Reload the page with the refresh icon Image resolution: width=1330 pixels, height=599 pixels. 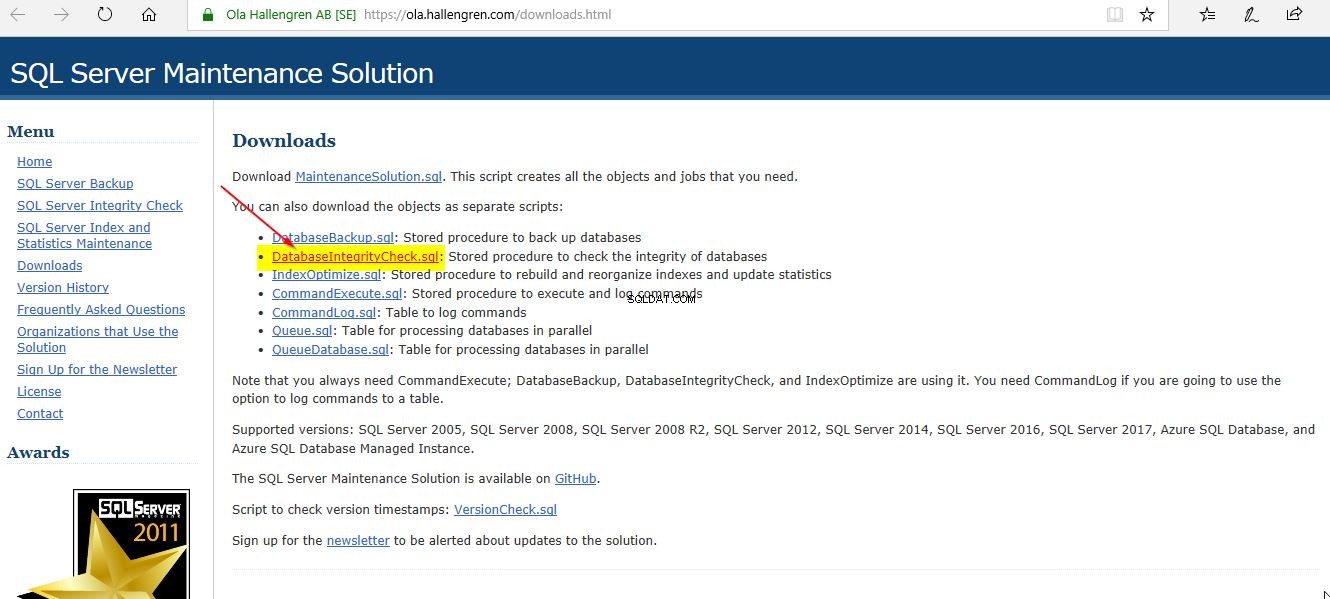105,15
